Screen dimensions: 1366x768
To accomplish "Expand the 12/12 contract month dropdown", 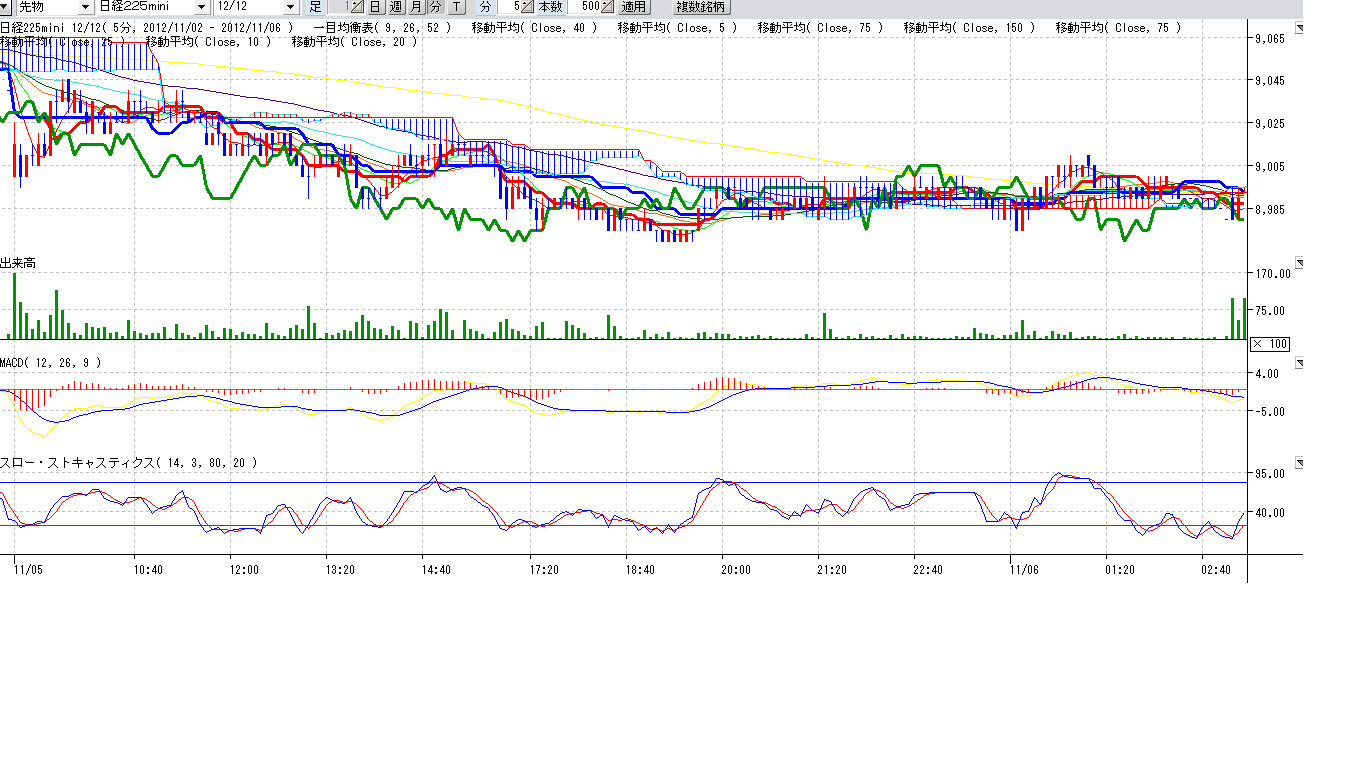I will 290,7.
